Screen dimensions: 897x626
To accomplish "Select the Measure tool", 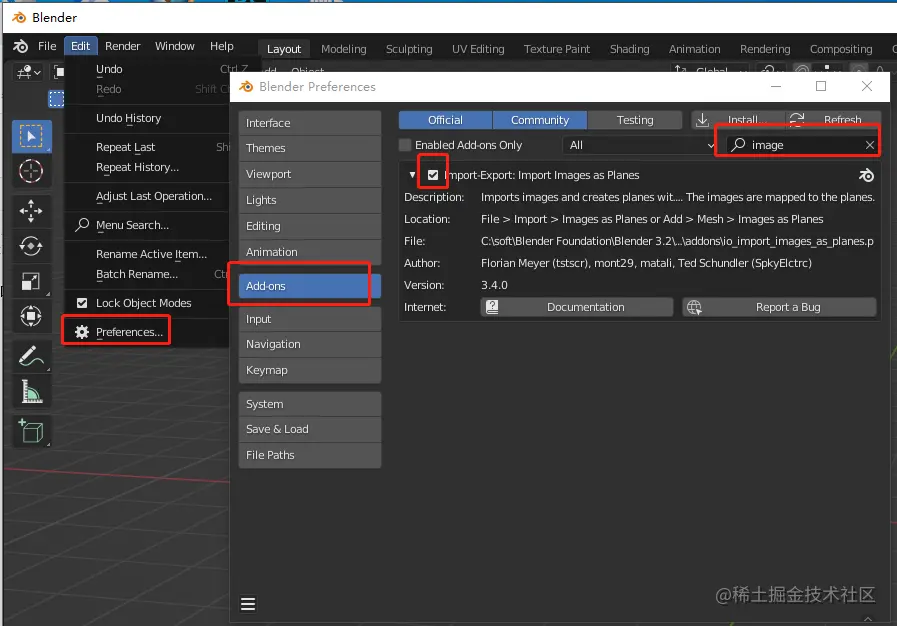I will (31, 391).
